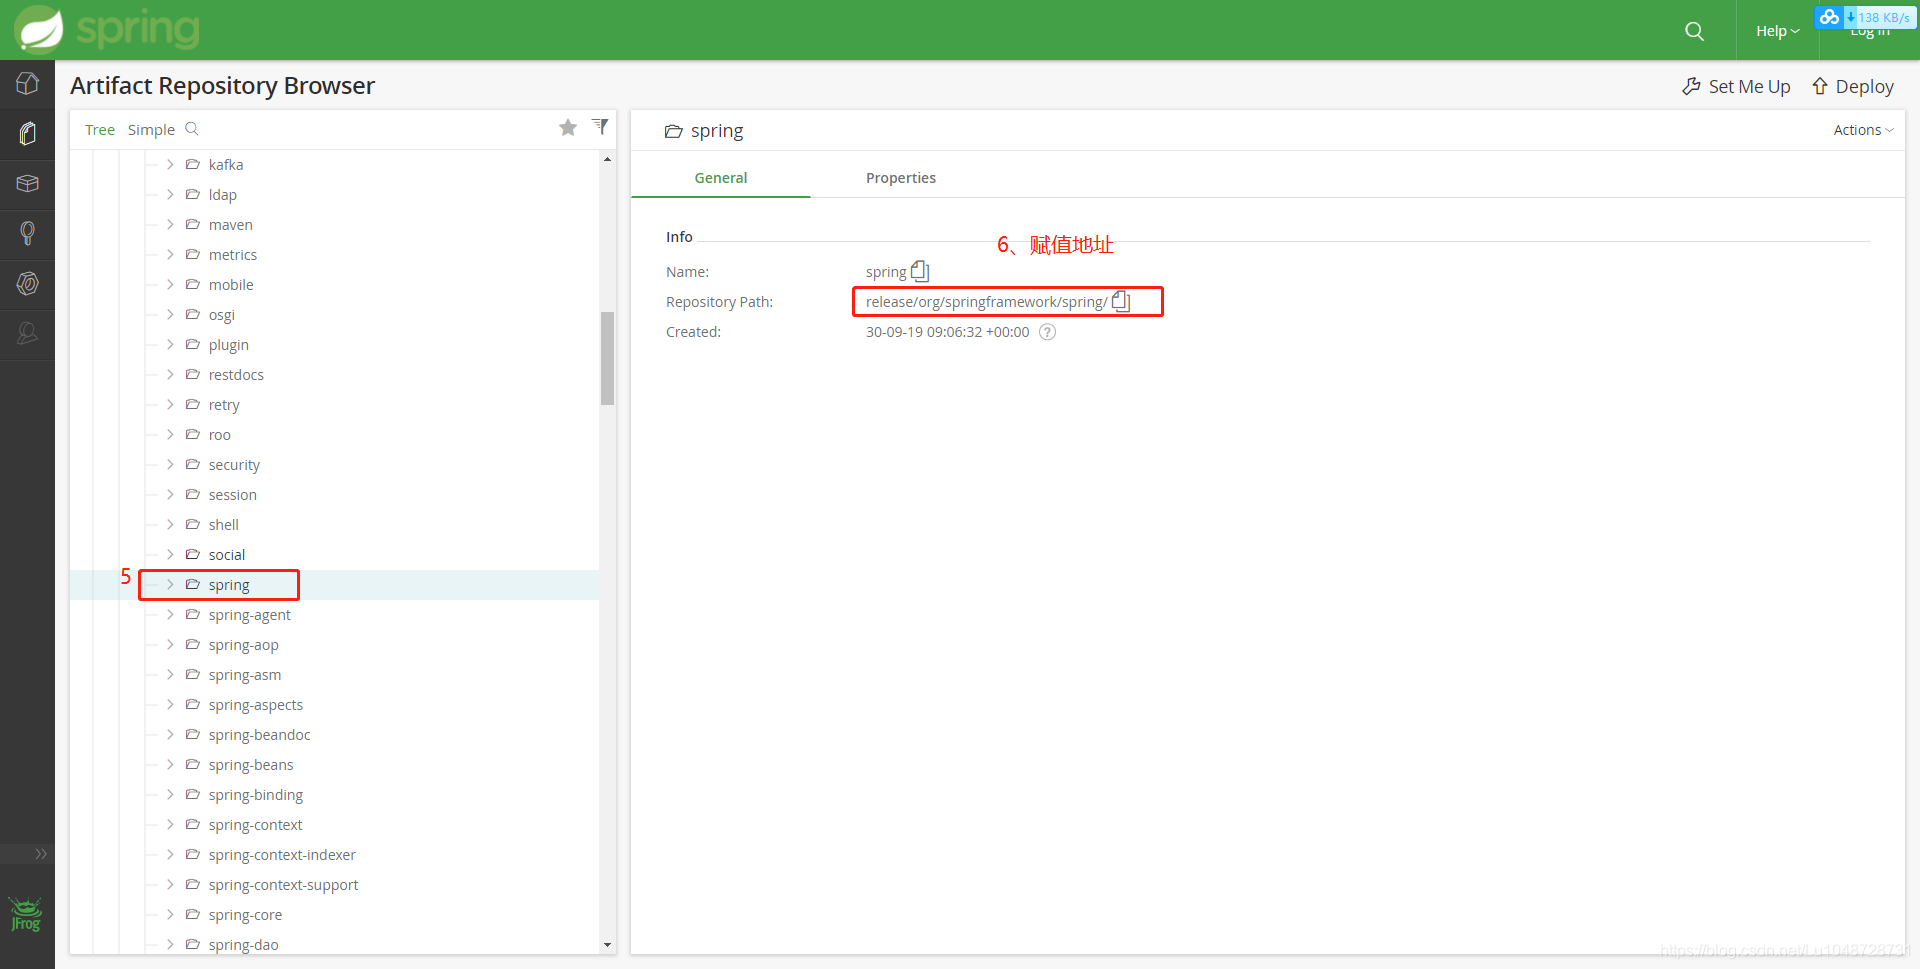Click folder icon of kafka row
This screenshot has height=969, width=1920.
click(x=193, y=164)
